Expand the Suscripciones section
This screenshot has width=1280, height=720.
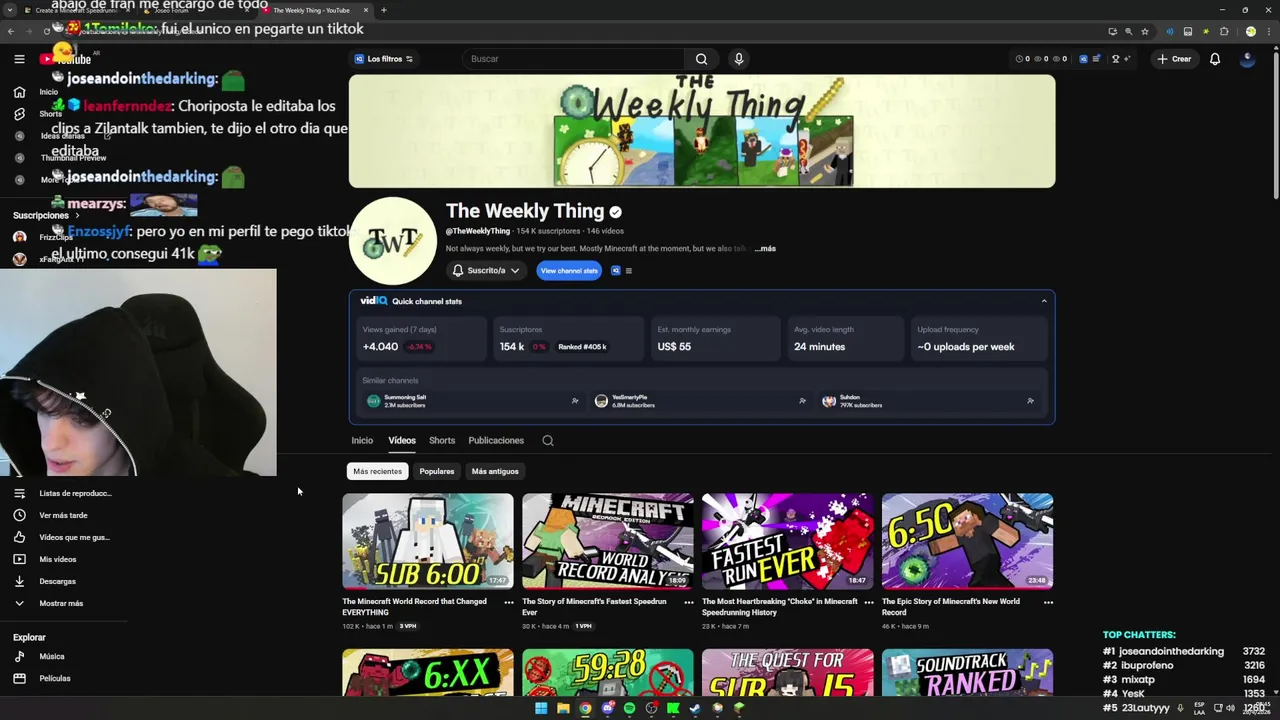[x=46, y=215]
